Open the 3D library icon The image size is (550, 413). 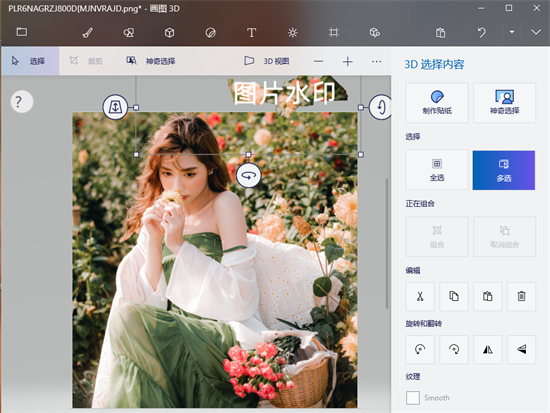[375, 33]
